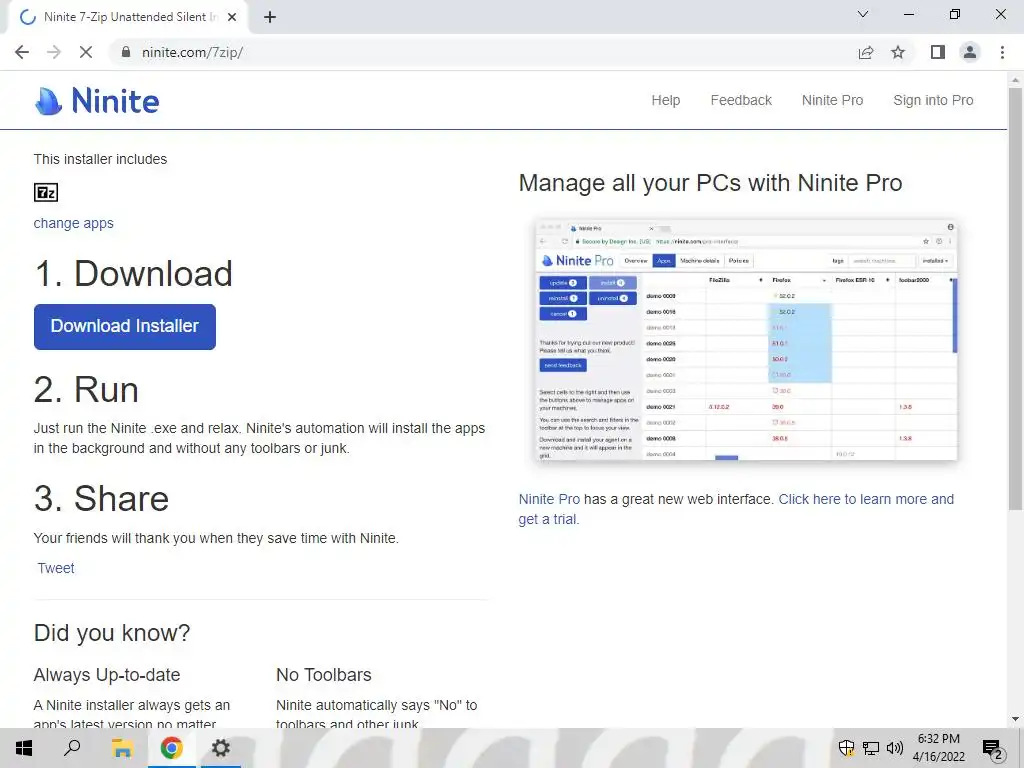Click the '3. Share' heading
1024x768 pixels.
pyautogui.click(x=101, y=499)
